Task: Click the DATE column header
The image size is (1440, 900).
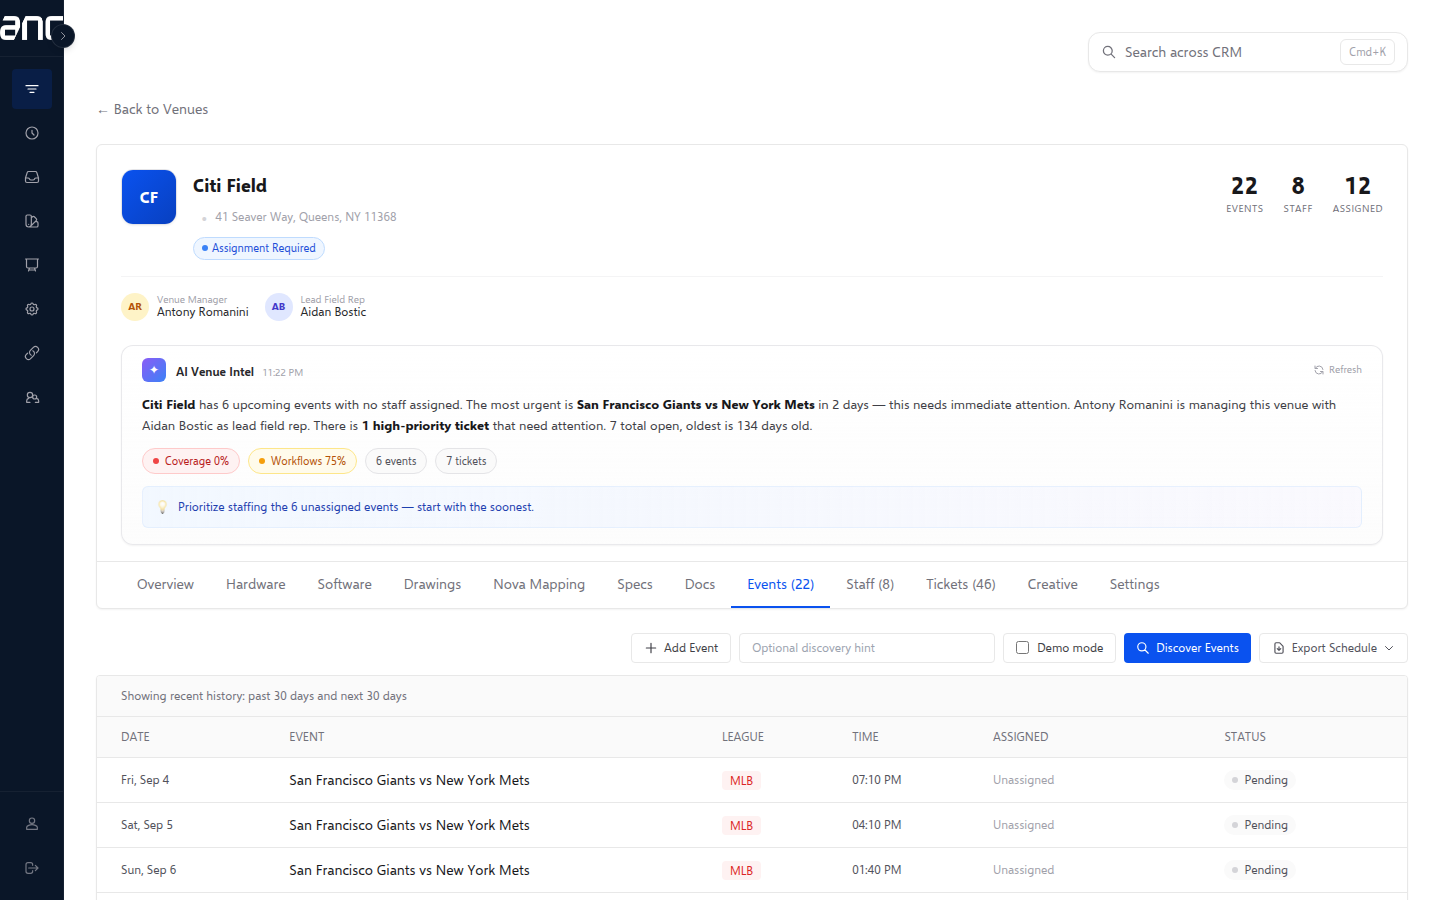Action: tap(135, 737)
